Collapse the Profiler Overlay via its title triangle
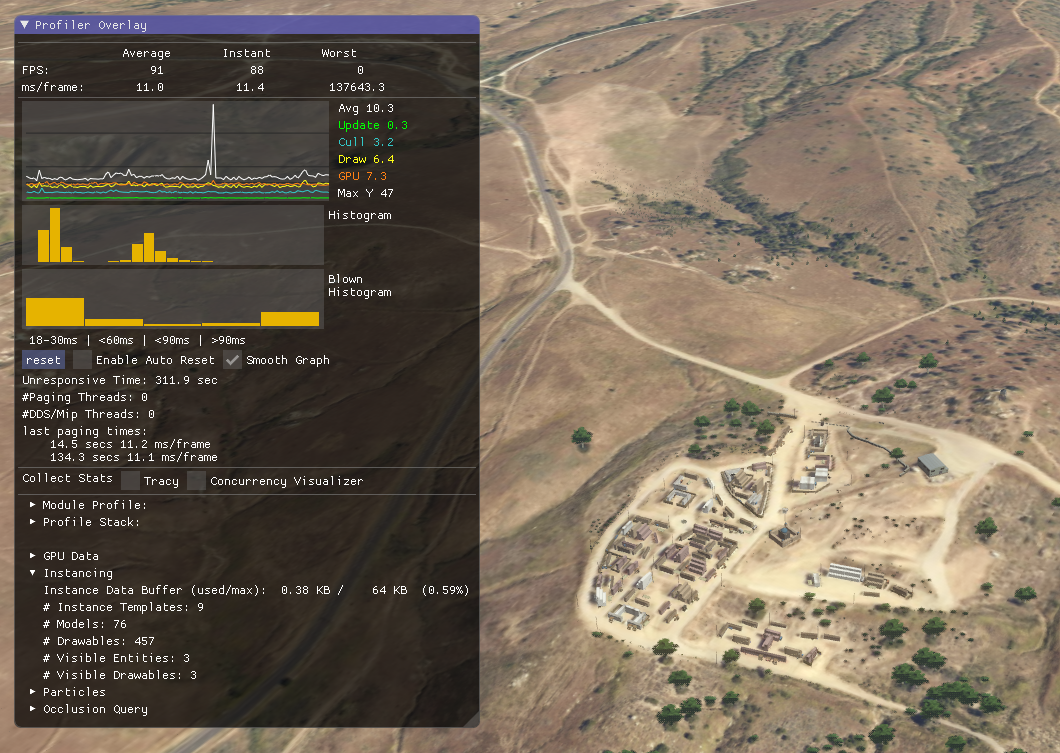 coord(24,25)
